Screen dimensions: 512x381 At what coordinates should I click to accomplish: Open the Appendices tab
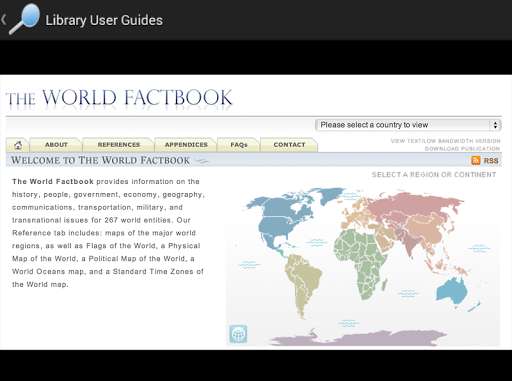click(x=186, y=145)
